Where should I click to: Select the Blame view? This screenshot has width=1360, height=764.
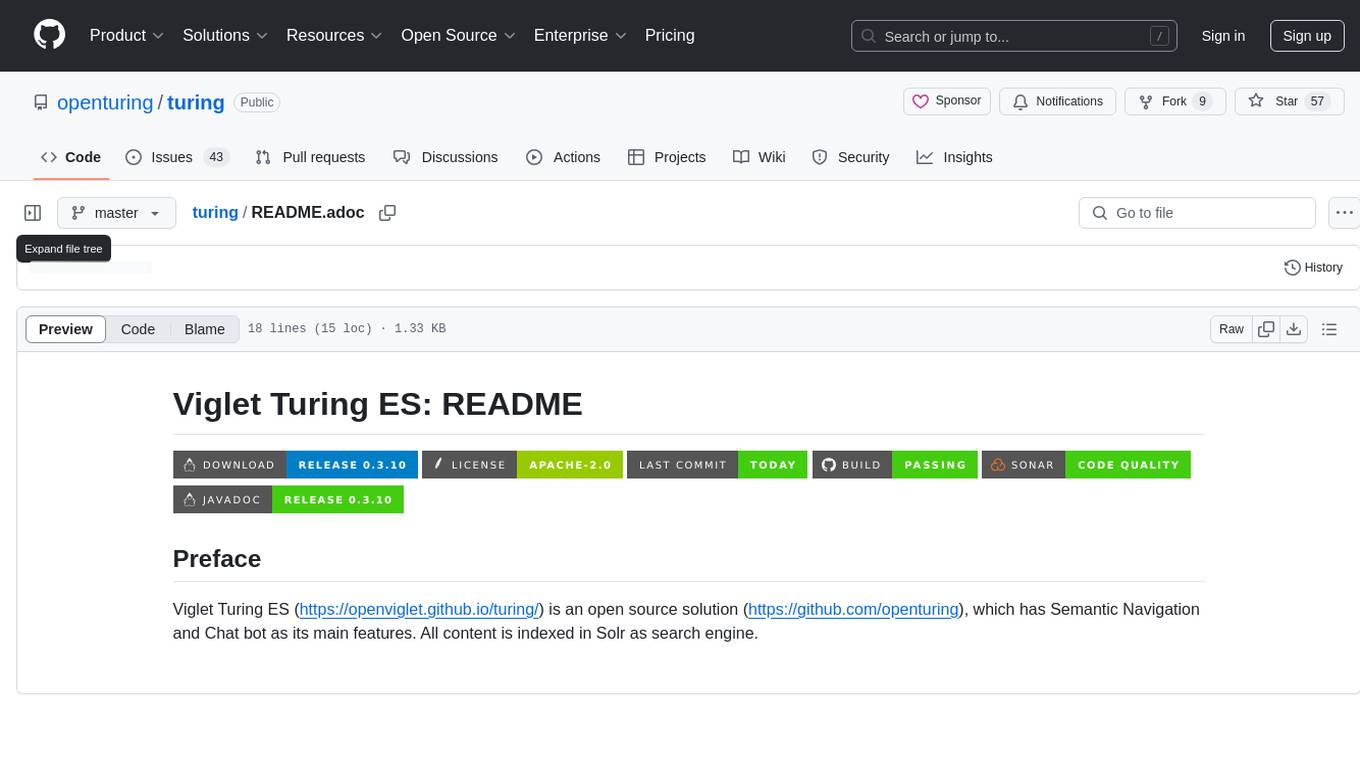click(x=205, y=329)
